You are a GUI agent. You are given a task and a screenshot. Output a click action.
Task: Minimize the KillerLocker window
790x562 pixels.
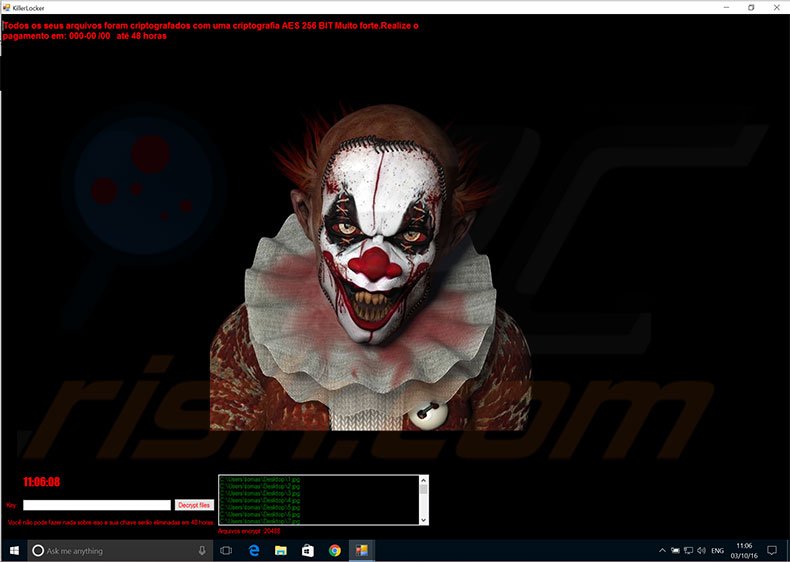tap(726, 8)
